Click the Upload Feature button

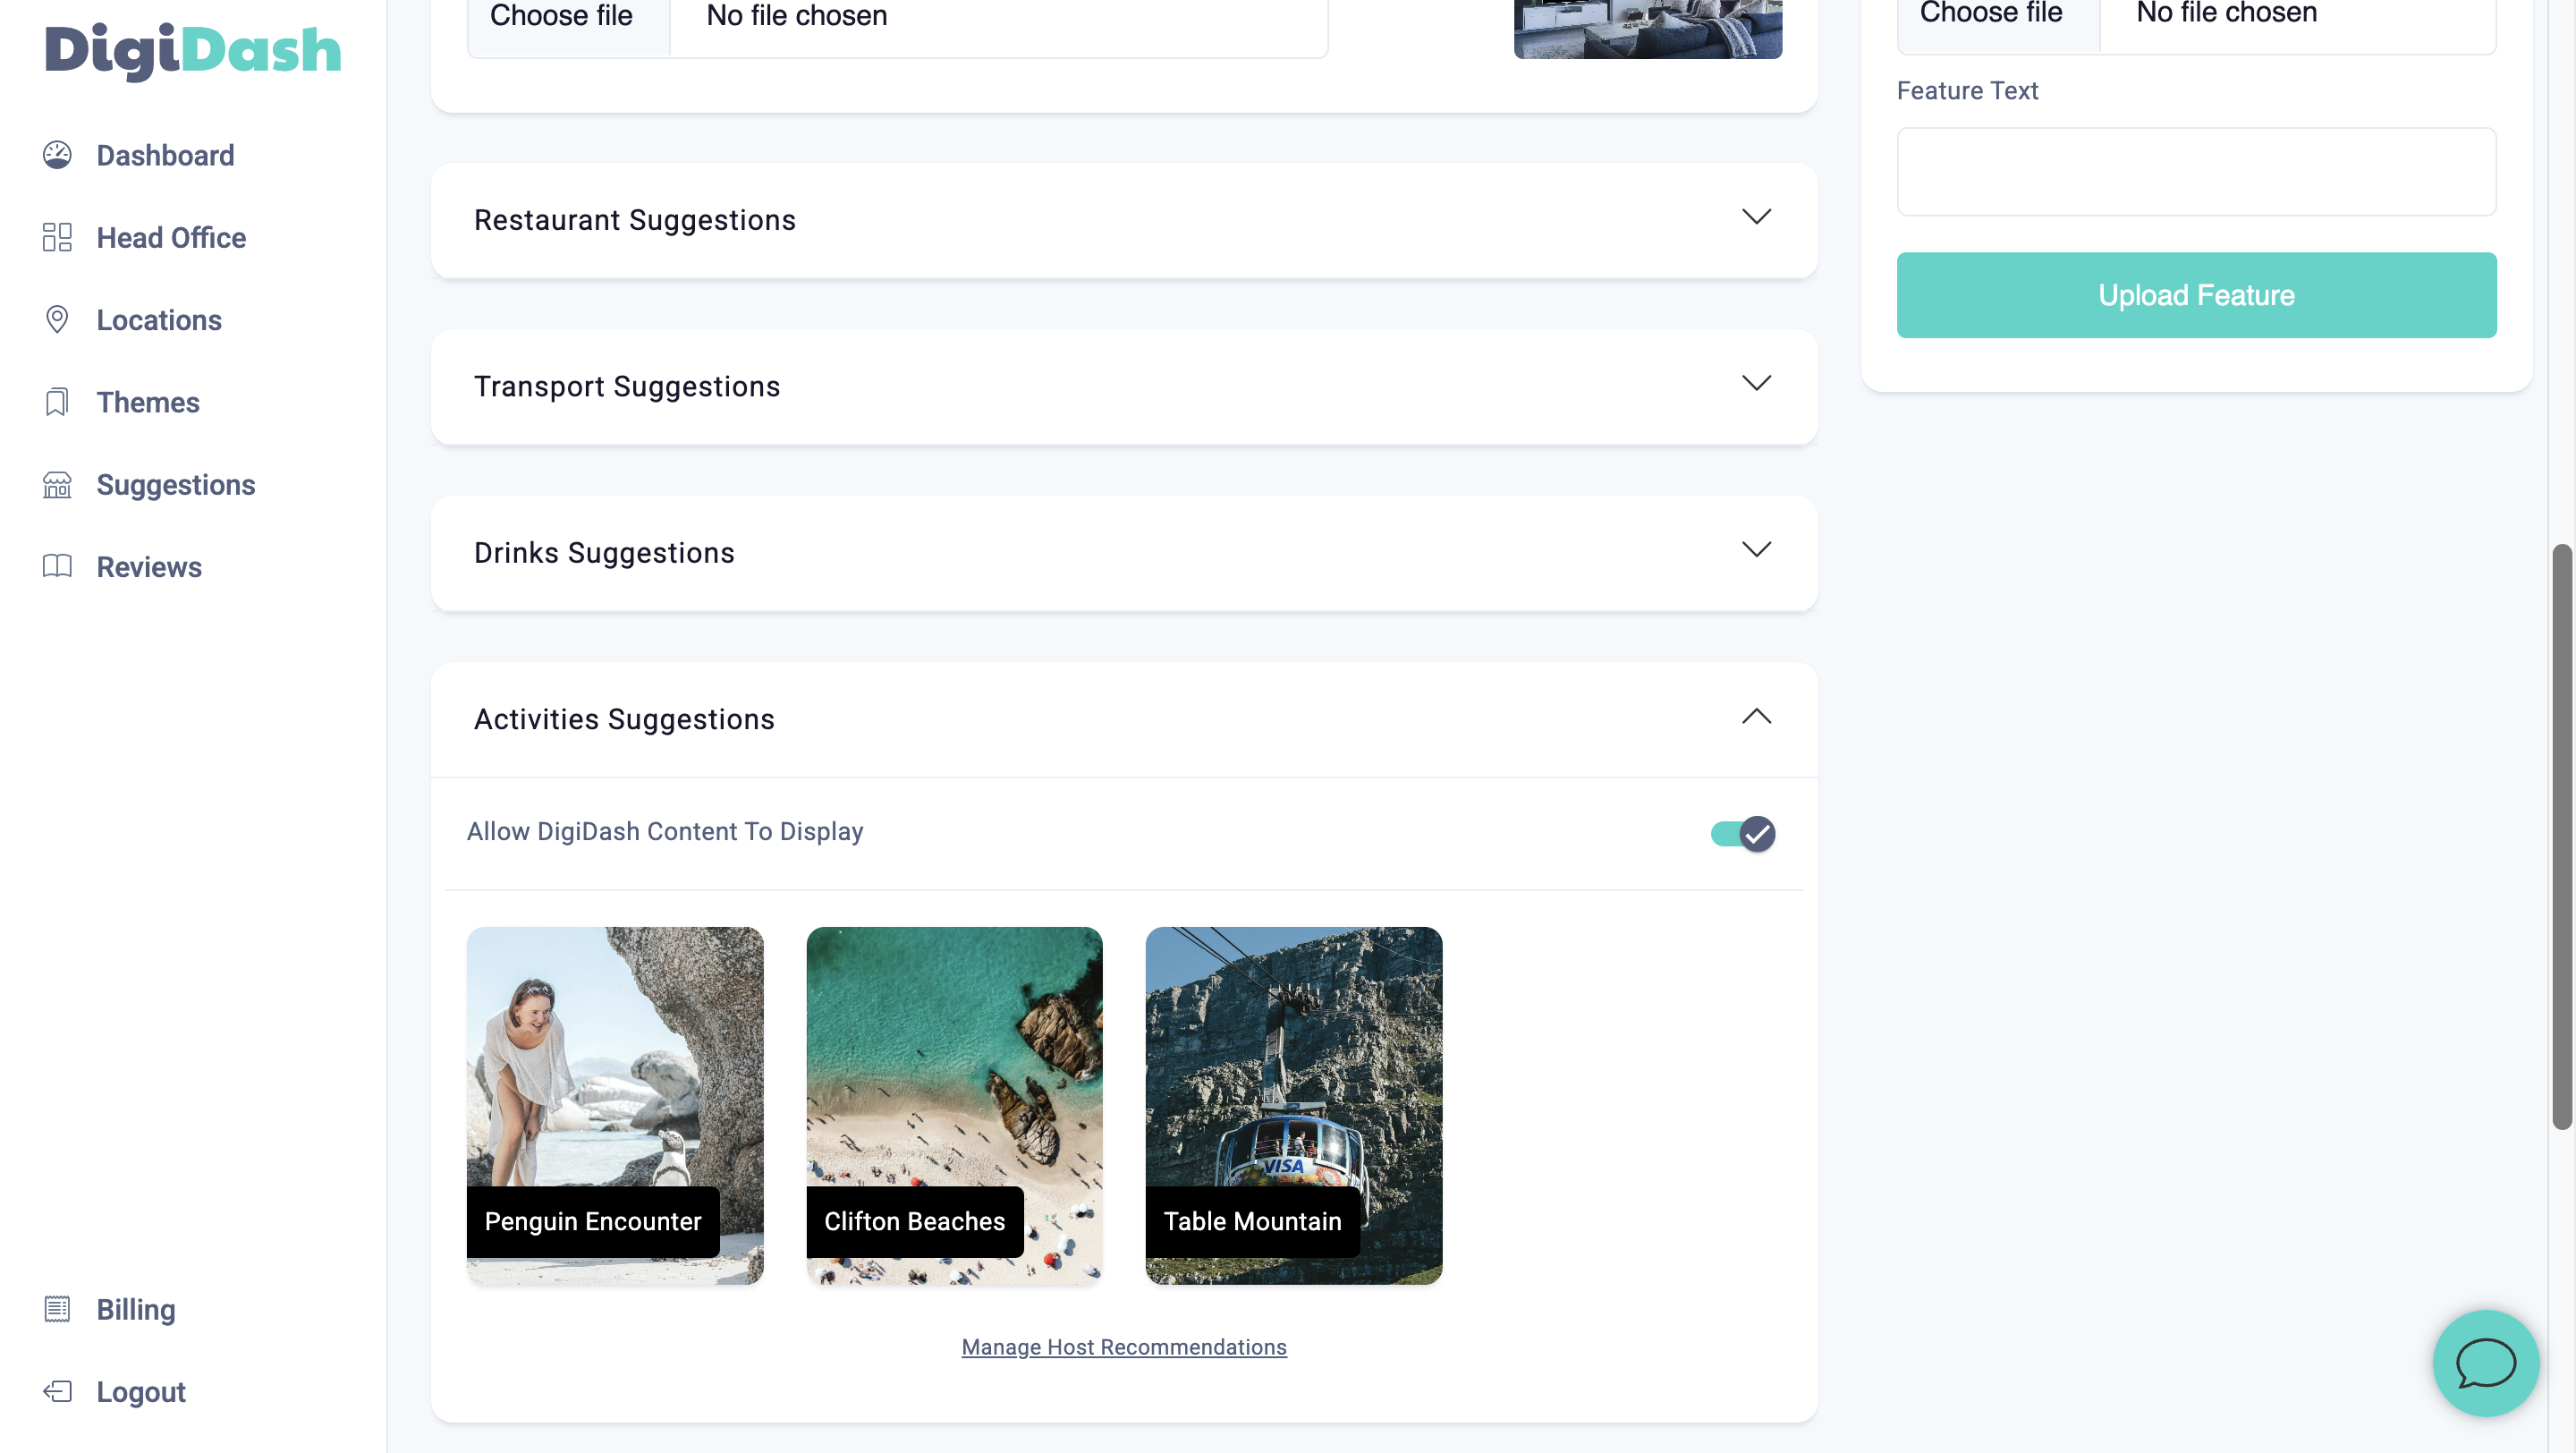2196,295
